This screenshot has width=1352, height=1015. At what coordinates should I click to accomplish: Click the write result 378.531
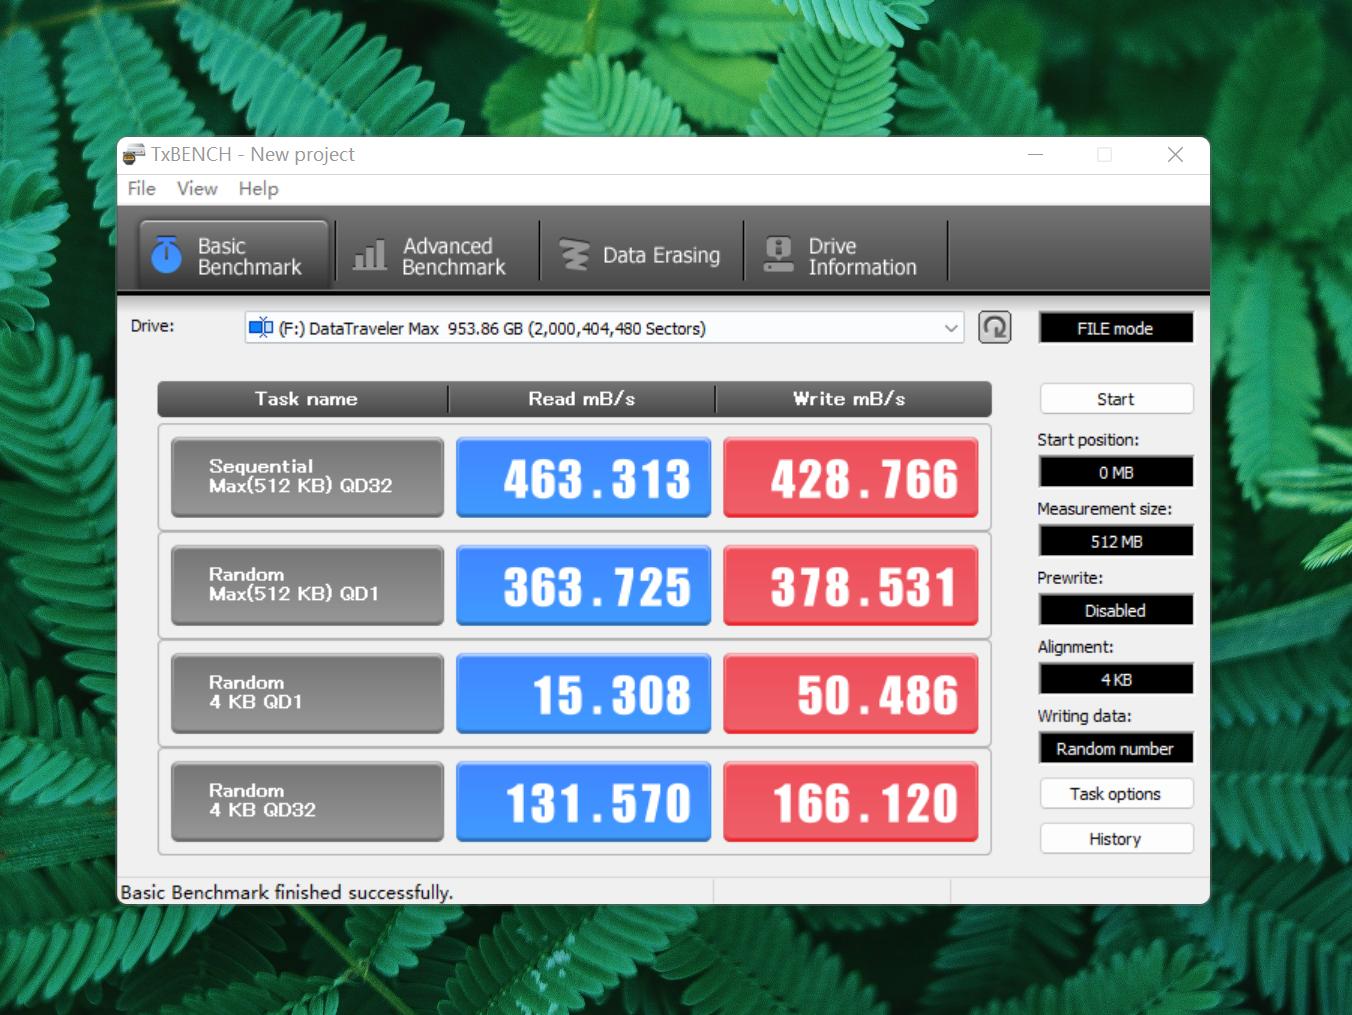(x=851, y=585)
